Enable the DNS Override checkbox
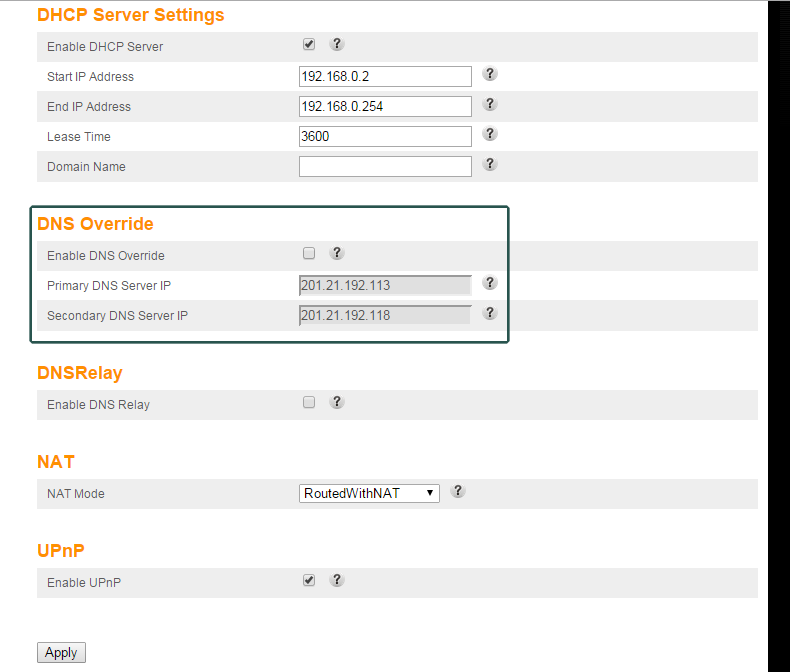This screenshot has width=790, height=672. [309, 254]
